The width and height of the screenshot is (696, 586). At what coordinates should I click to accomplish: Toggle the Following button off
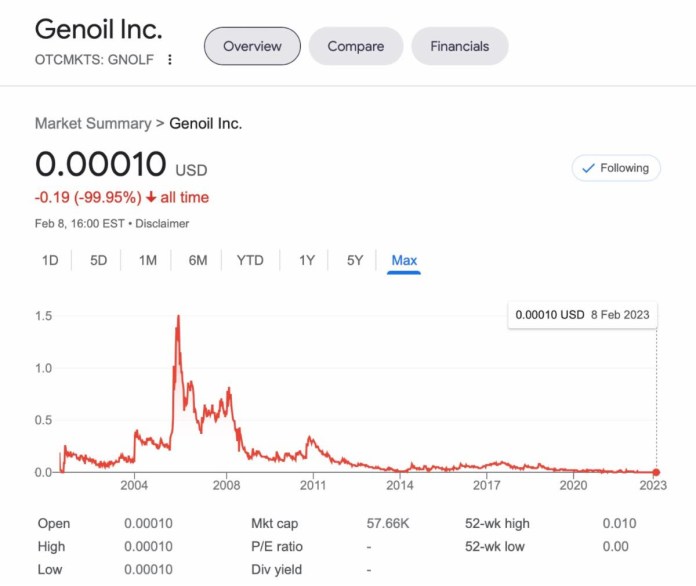pos(616,168)
